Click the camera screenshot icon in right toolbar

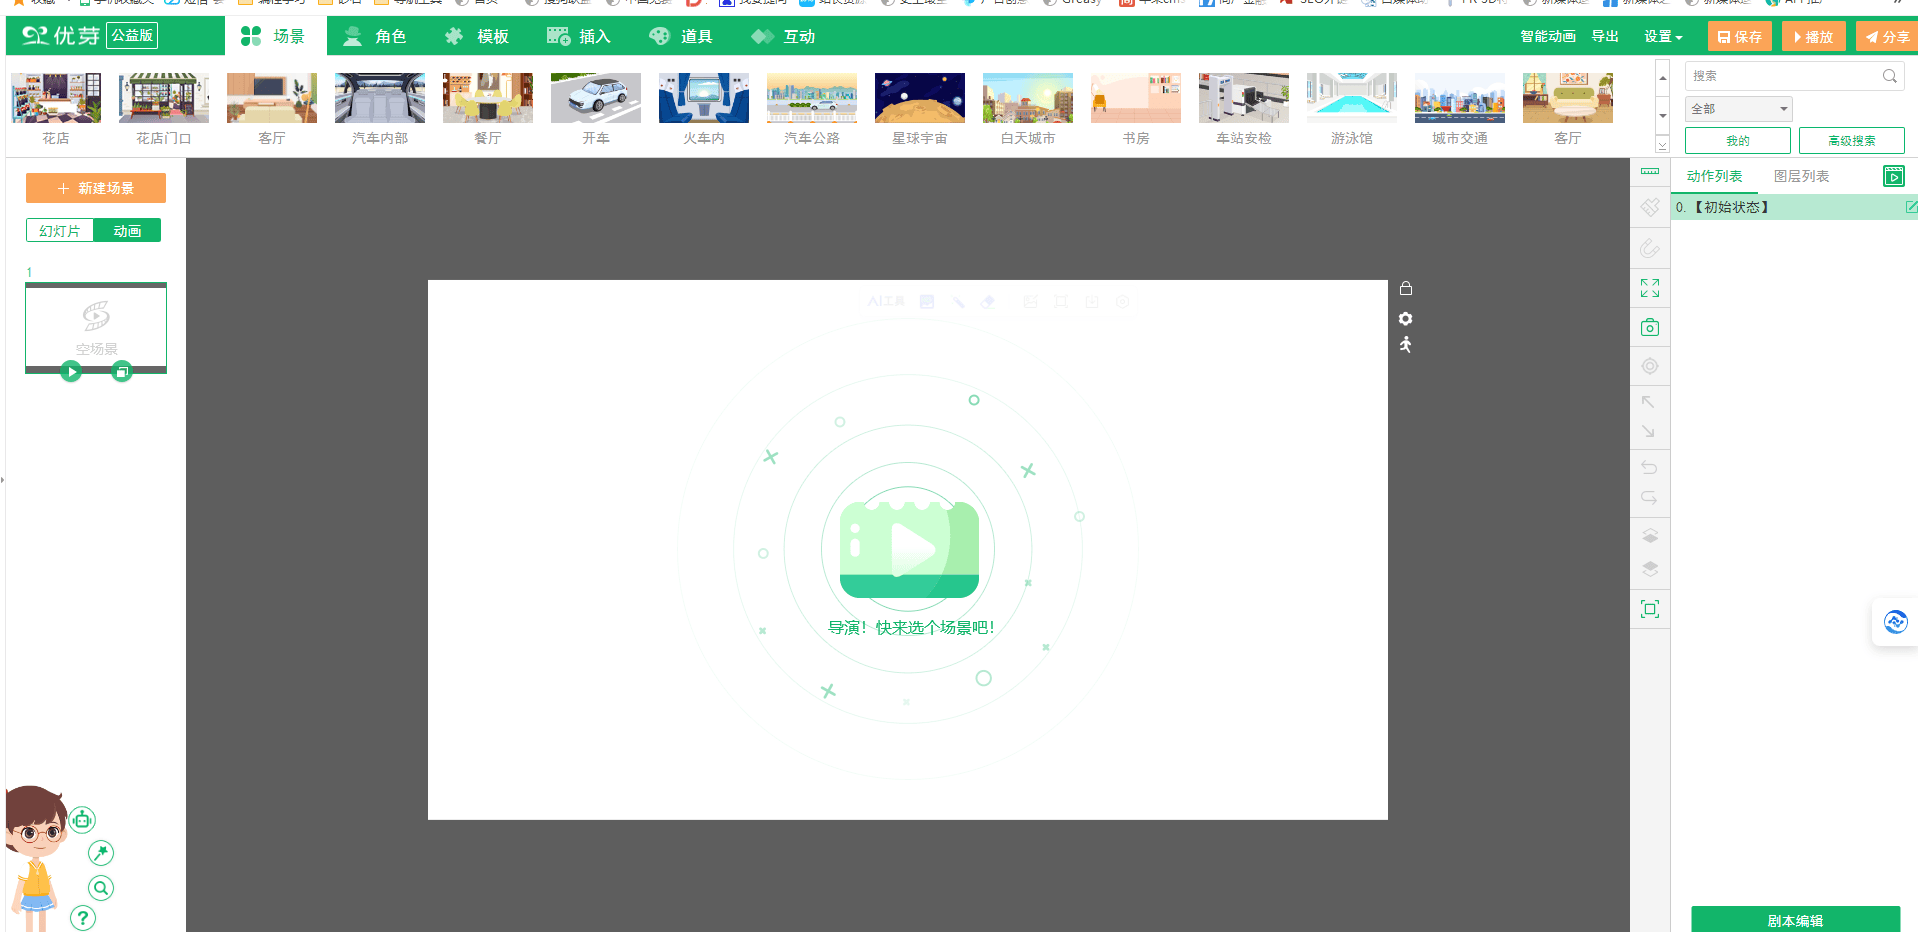coord(1650,328)
